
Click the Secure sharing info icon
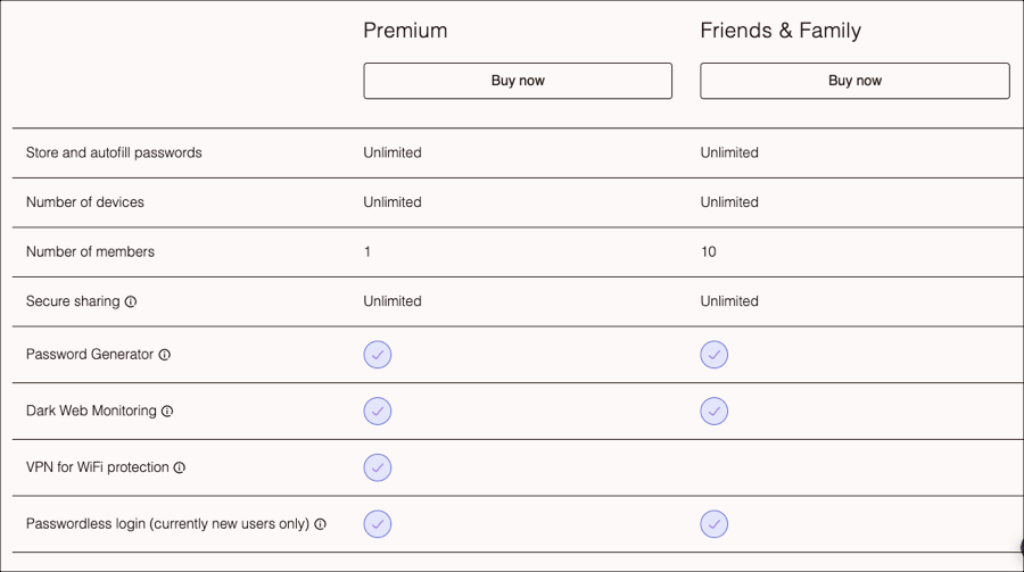coord(131,302)
